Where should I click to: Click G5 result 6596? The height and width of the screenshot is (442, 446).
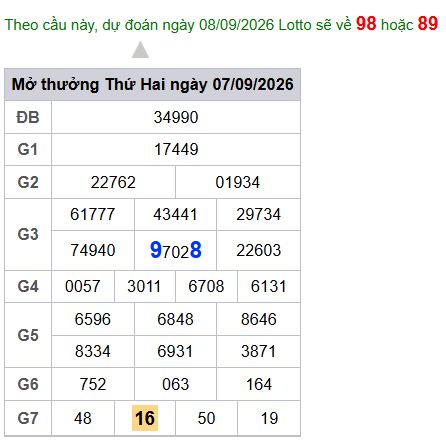[93, 319]
